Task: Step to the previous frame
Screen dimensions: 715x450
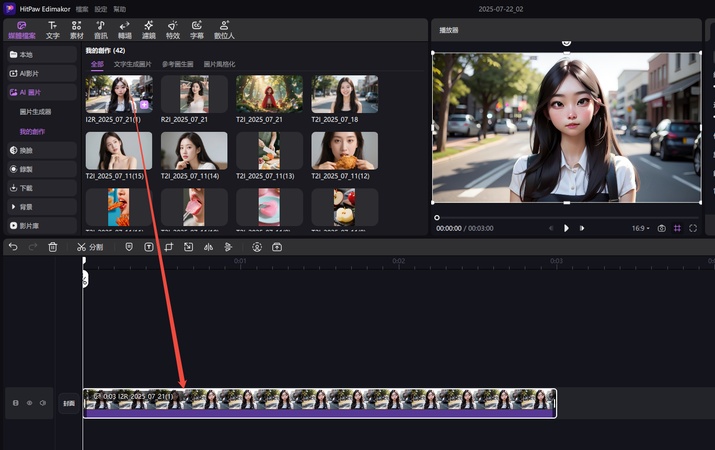Action: pos(551,228)
